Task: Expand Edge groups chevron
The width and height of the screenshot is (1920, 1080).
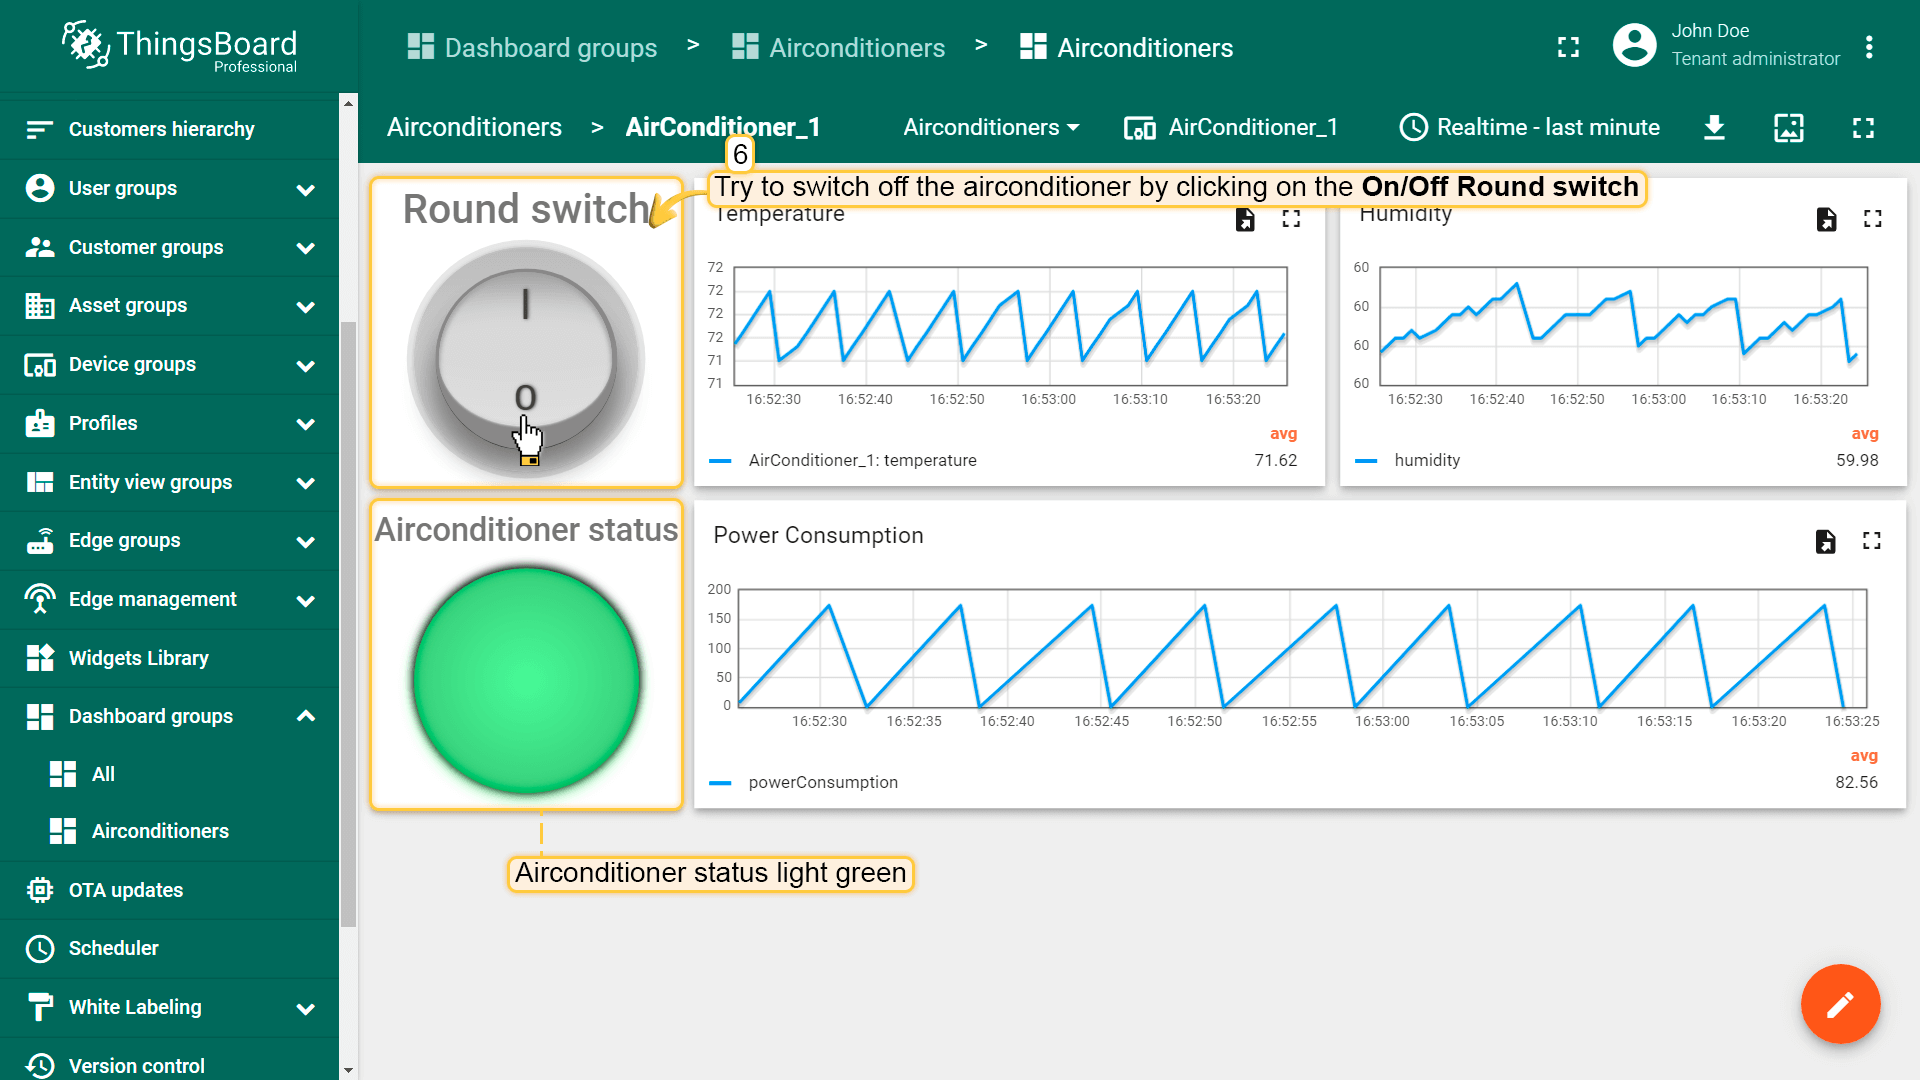Action: [x=306, y=542]
